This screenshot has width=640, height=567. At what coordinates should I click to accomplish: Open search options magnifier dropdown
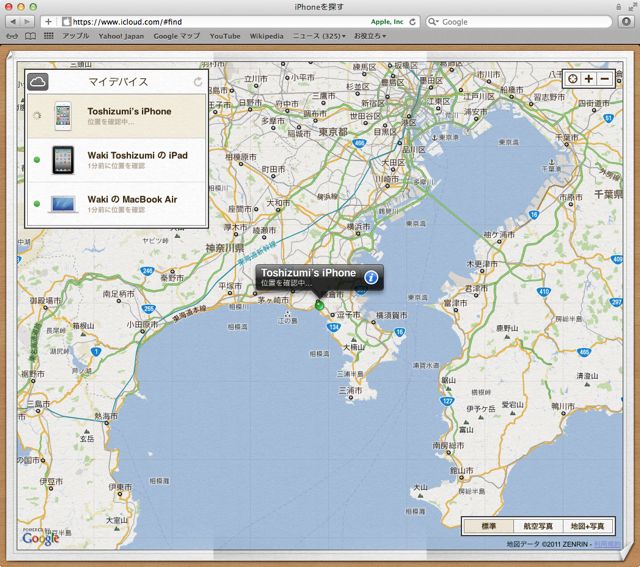(433, 22)
